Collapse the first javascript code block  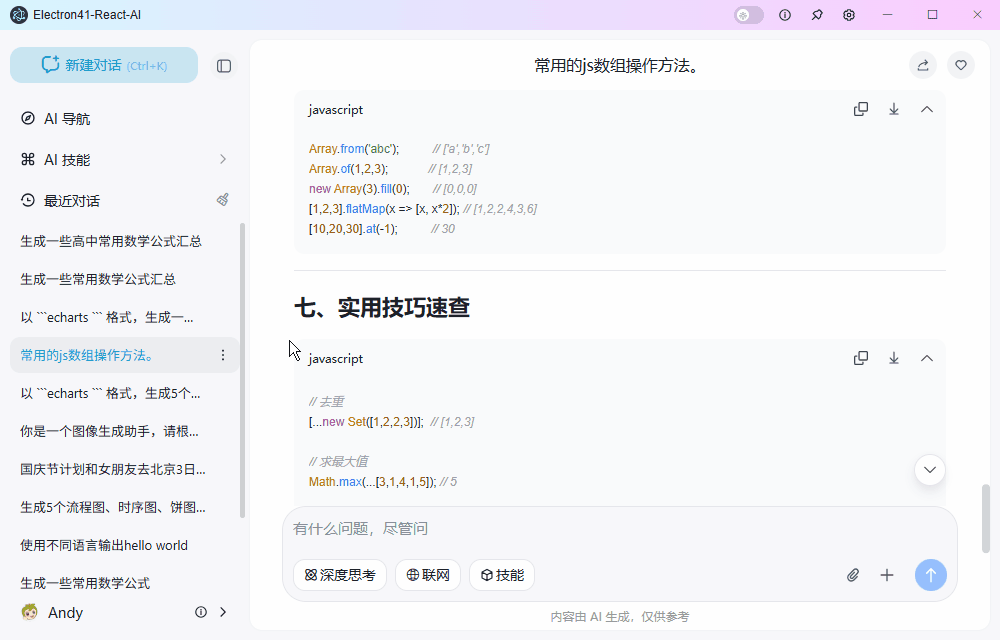927,109
